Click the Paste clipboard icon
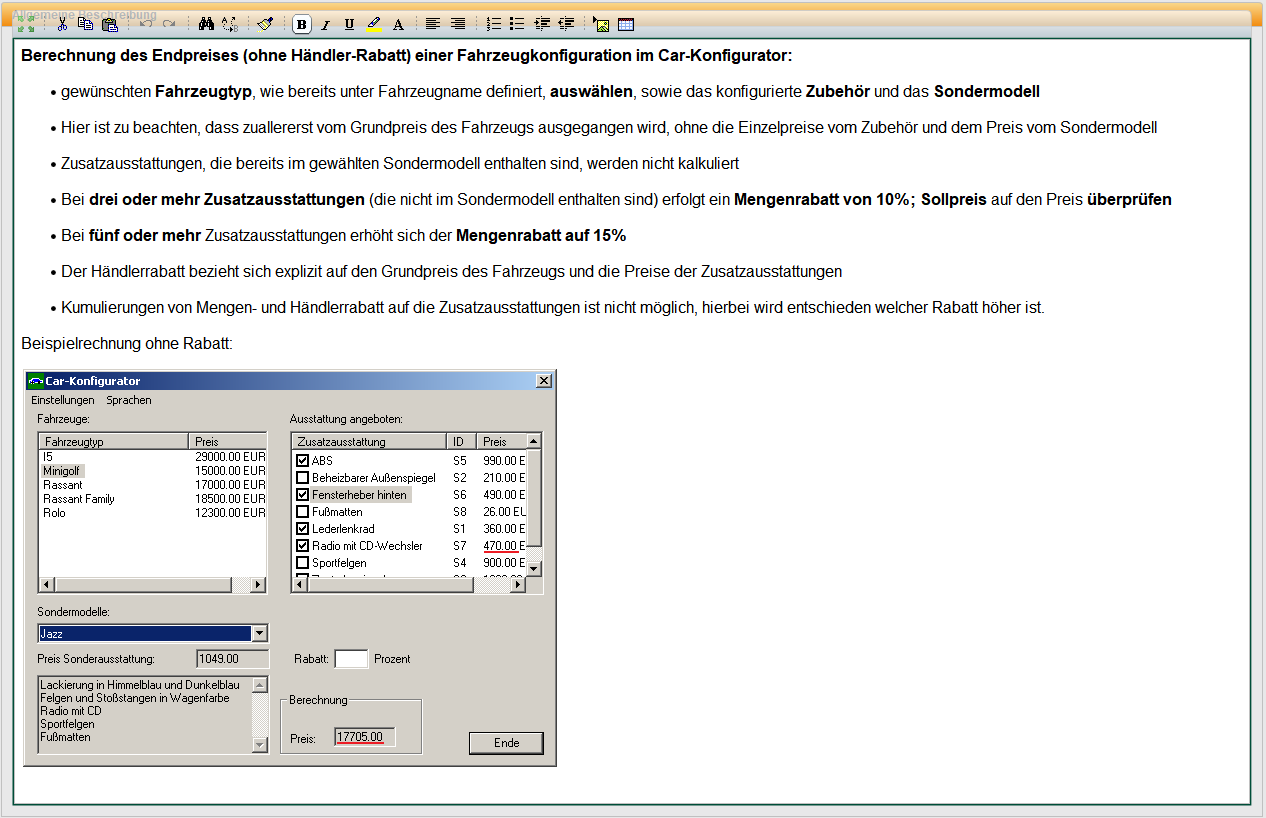This screenshot has width=1266, height=818. [109, 24]
